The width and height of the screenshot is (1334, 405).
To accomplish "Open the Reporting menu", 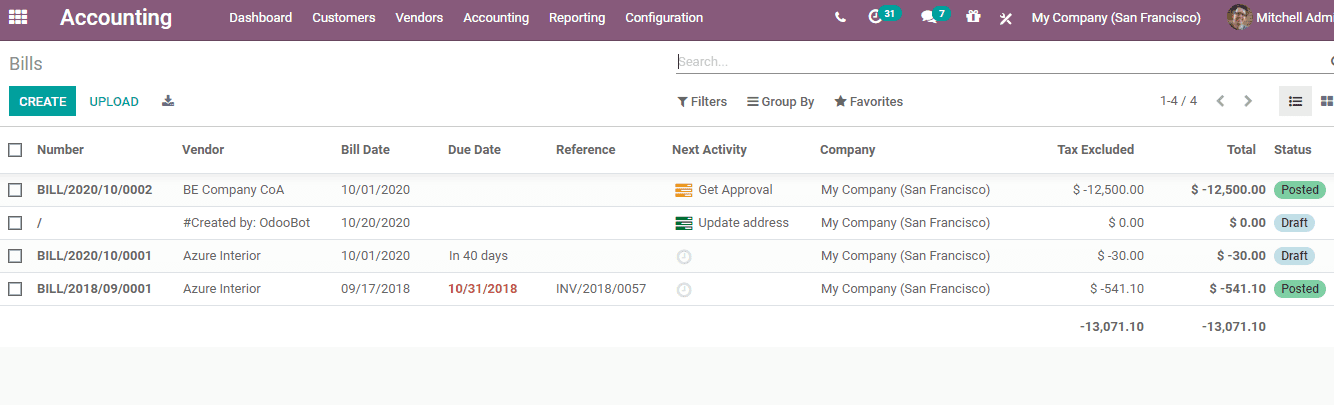I will tap(577, 18).
